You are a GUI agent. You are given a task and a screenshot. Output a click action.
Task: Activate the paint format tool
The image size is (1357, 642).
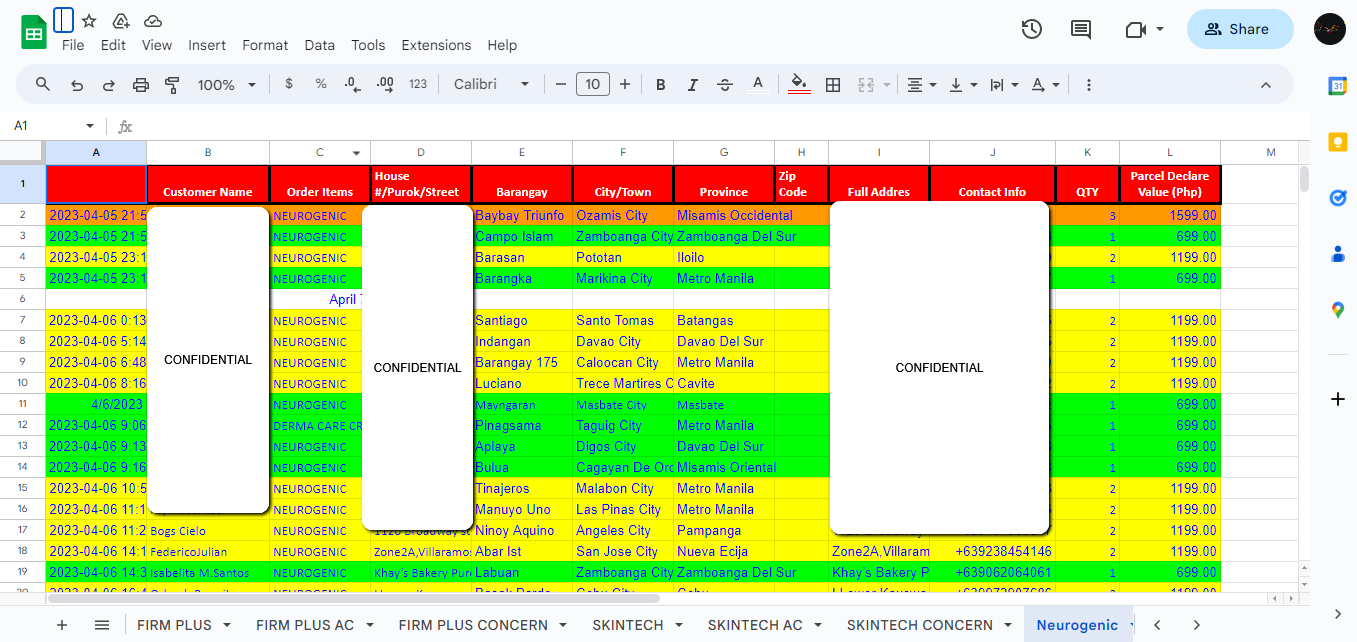pyautogui.click(x=172, y=85)
